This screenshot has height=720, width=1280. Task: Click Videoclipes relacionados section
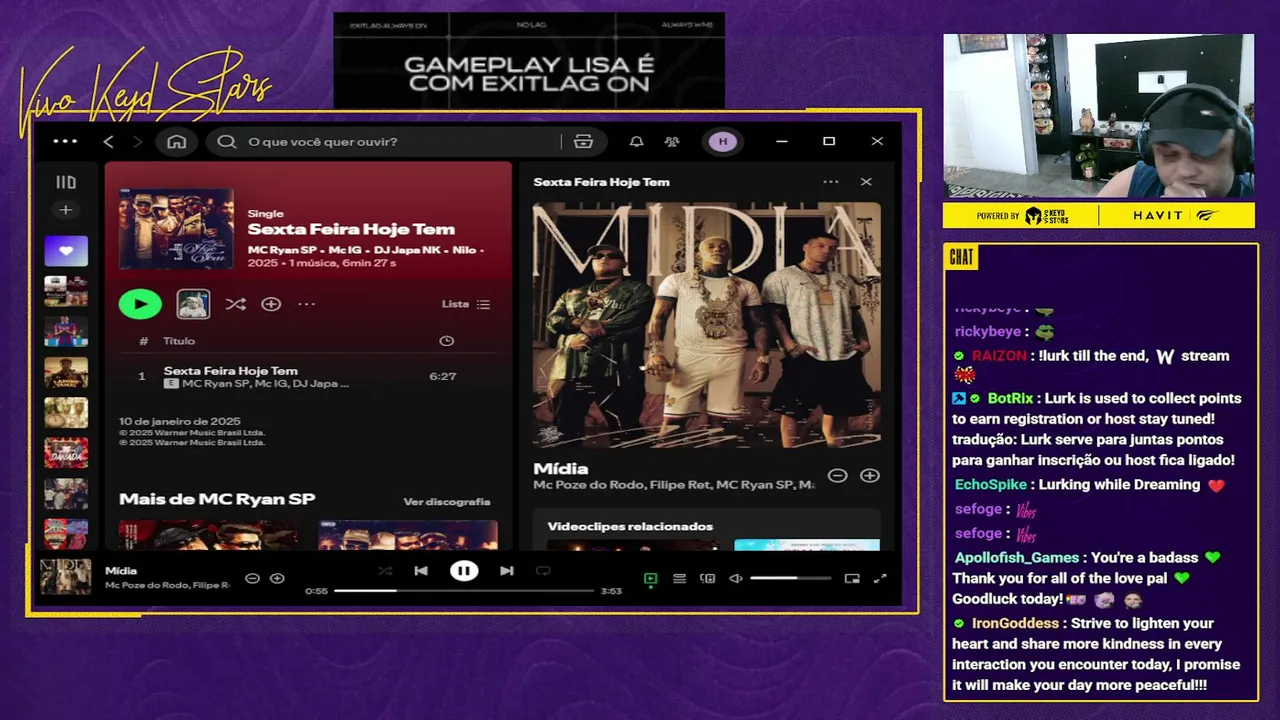(630, 526)
